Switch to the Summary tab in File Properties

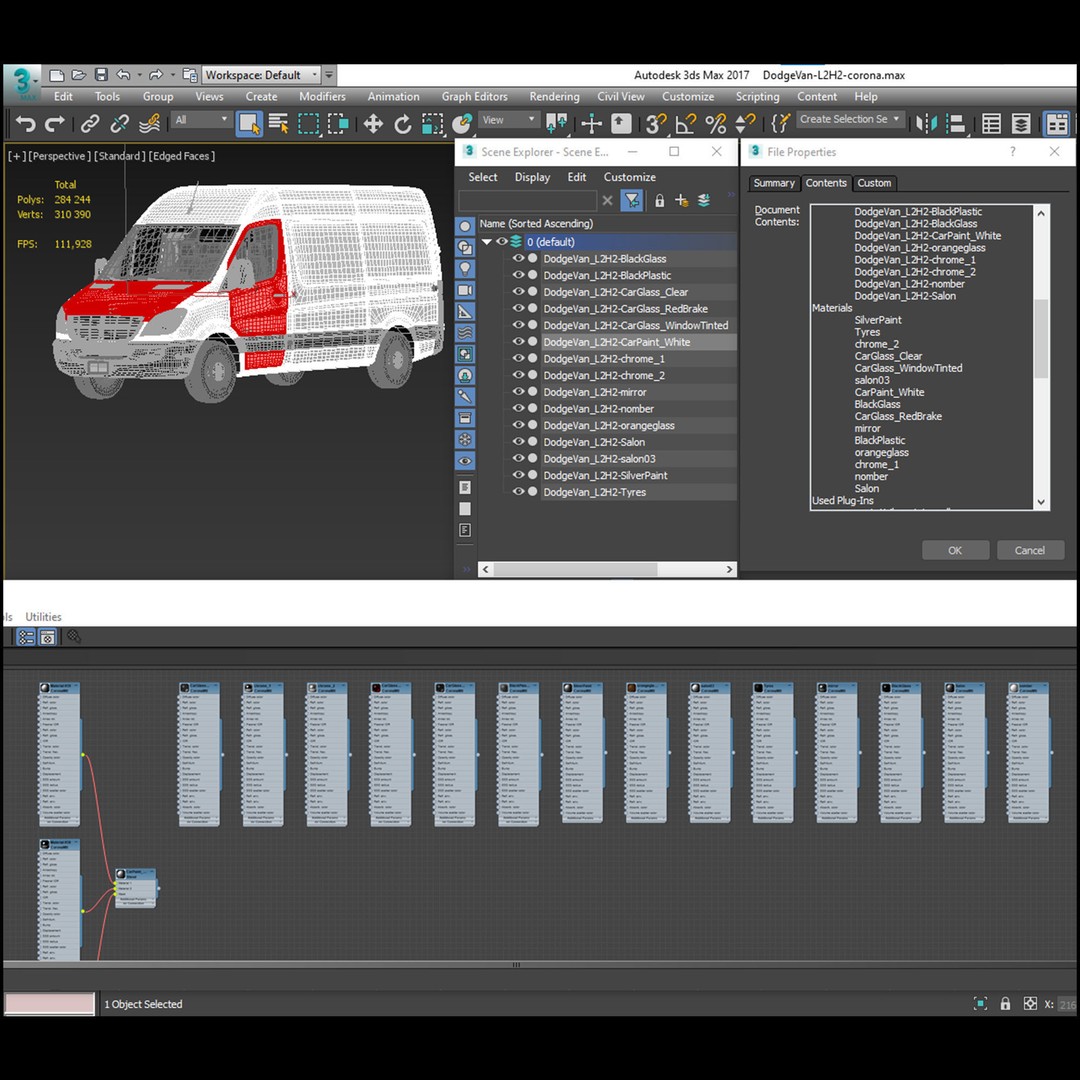pyautogui.click(x=773, y=183)
